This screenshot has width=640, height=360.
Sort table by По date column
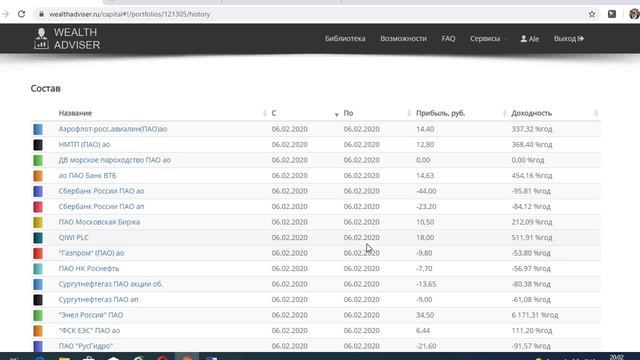point(348,113)
